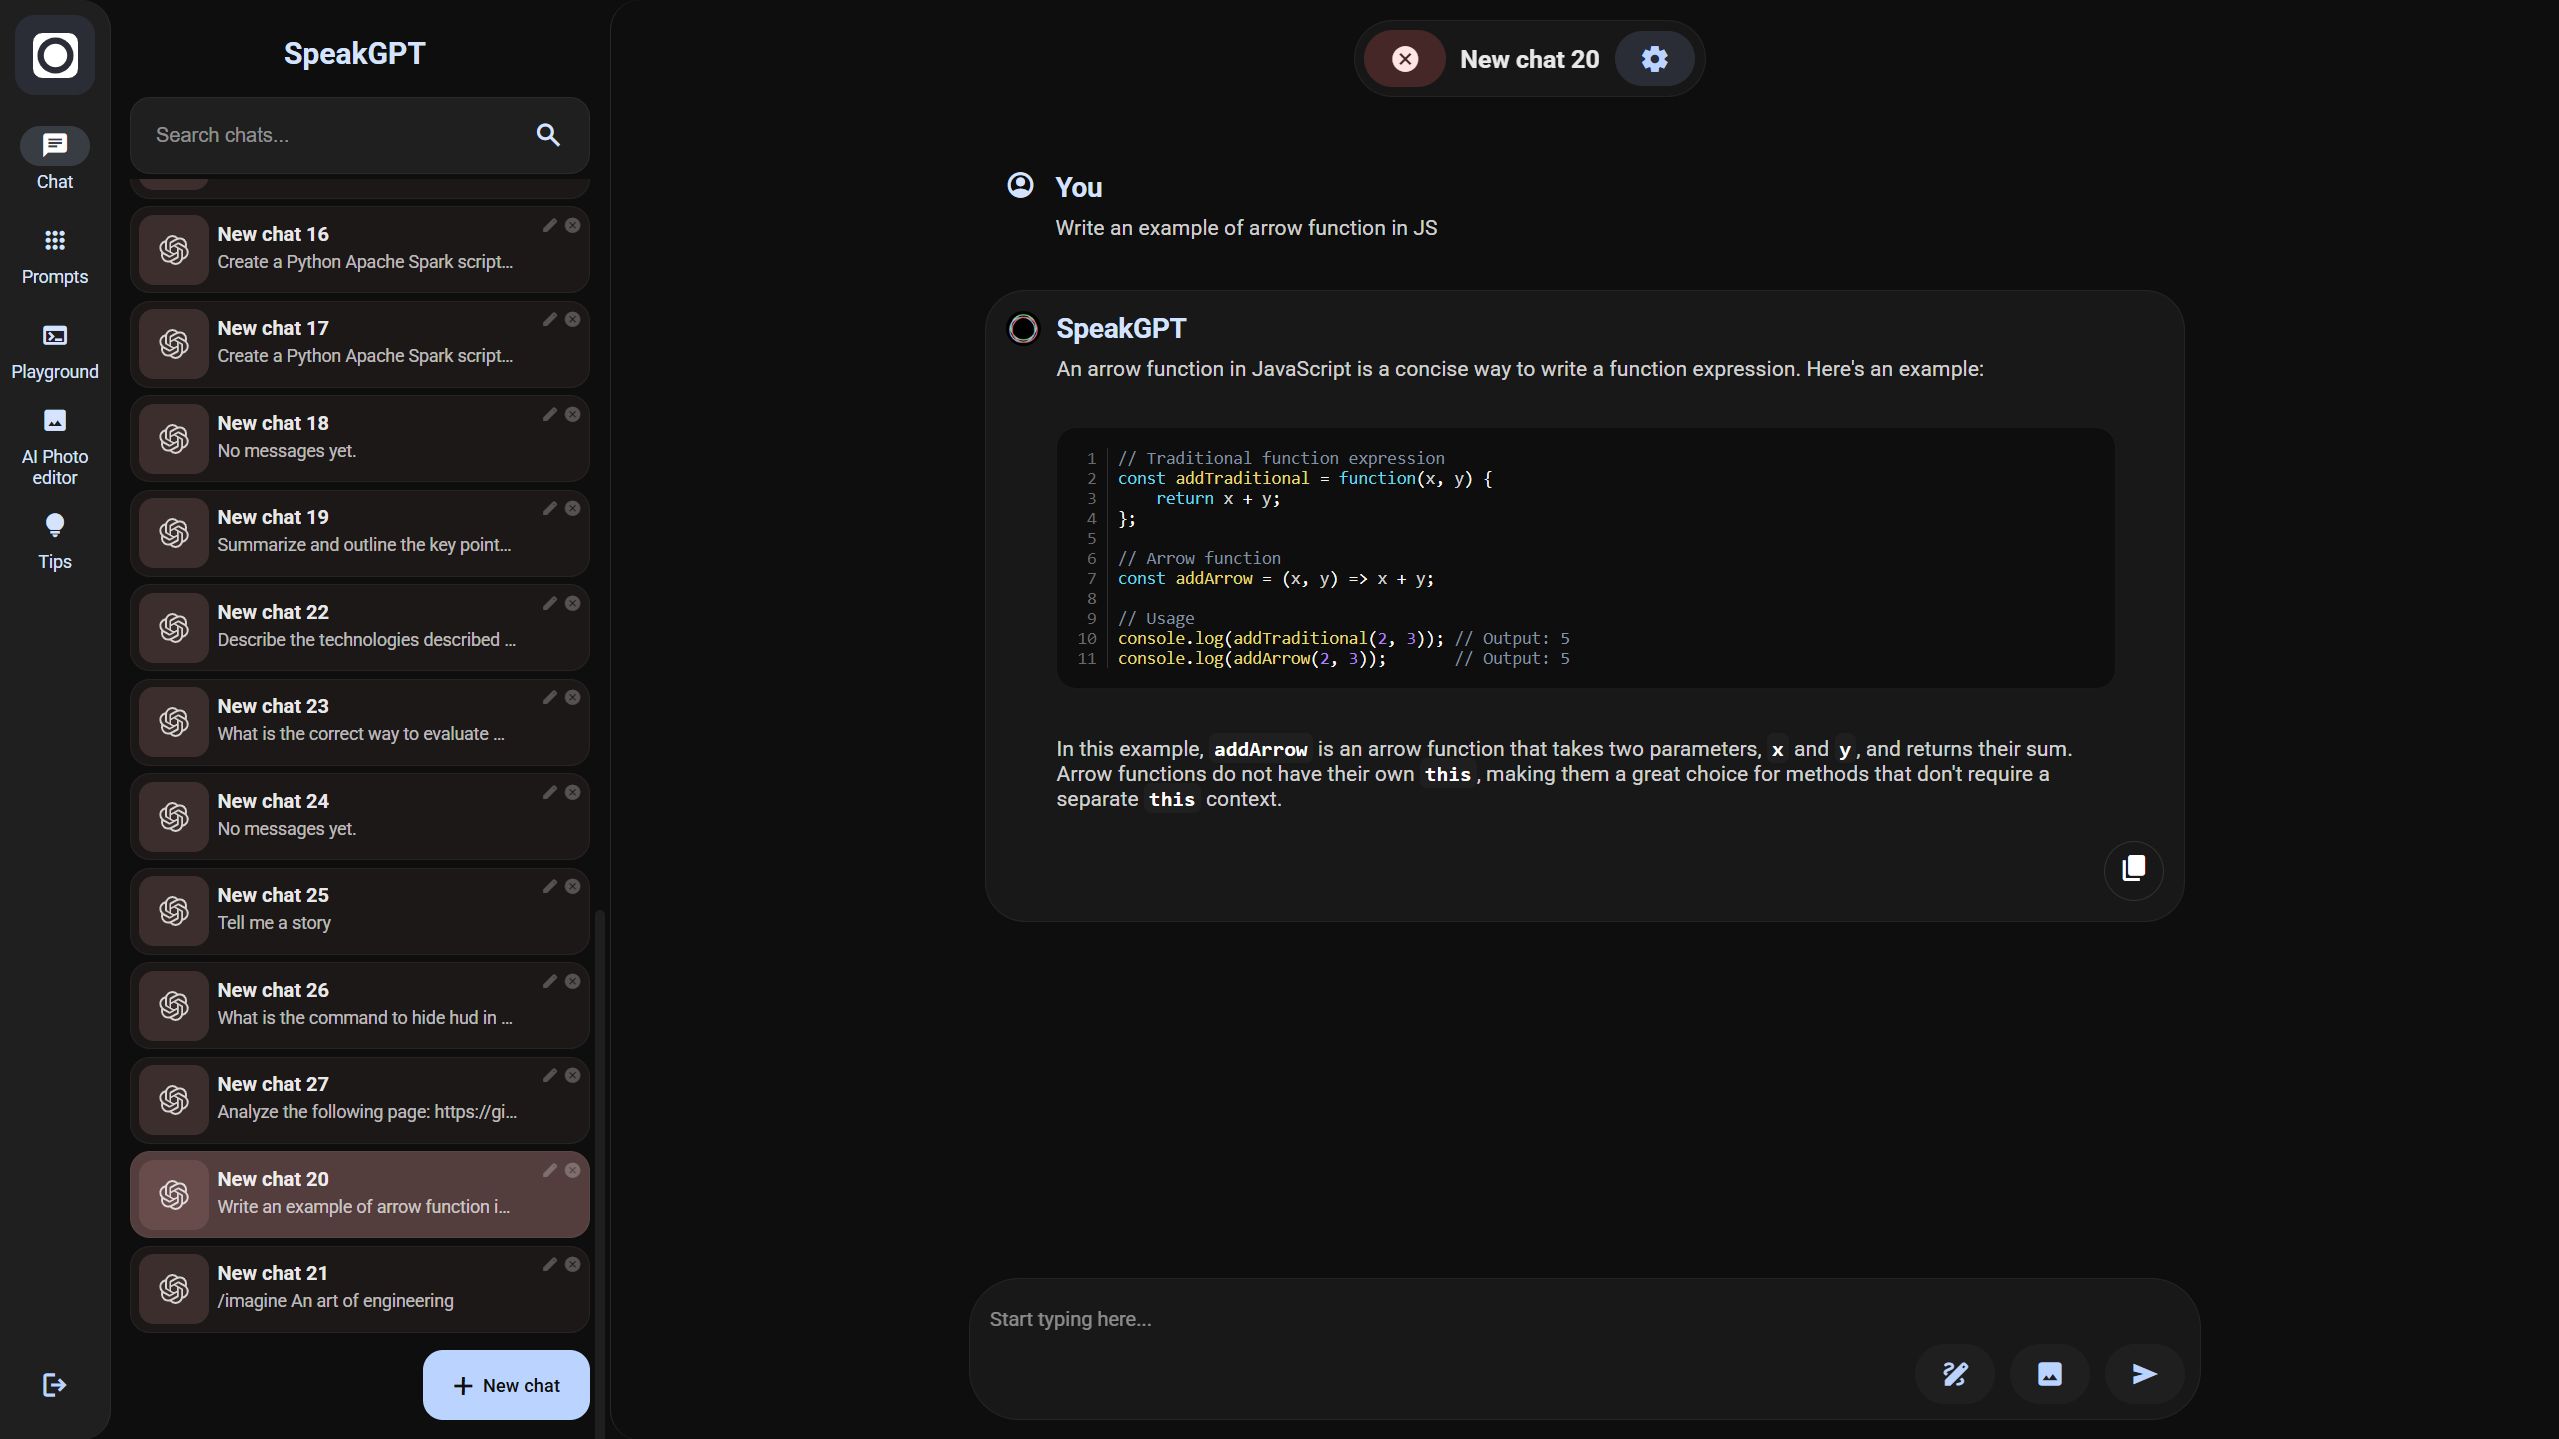Close current chat with red X icon
Viewport: 2559px width, 1439px height.
[1405, 59]
